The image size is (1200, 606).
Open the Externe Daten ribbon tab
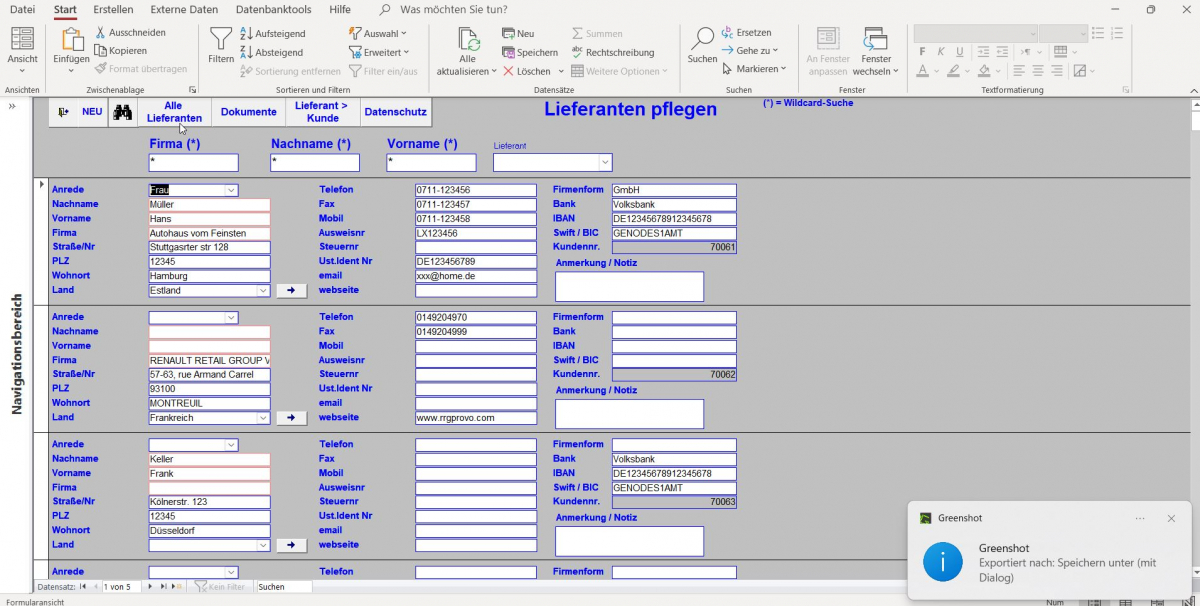point(184,9)
